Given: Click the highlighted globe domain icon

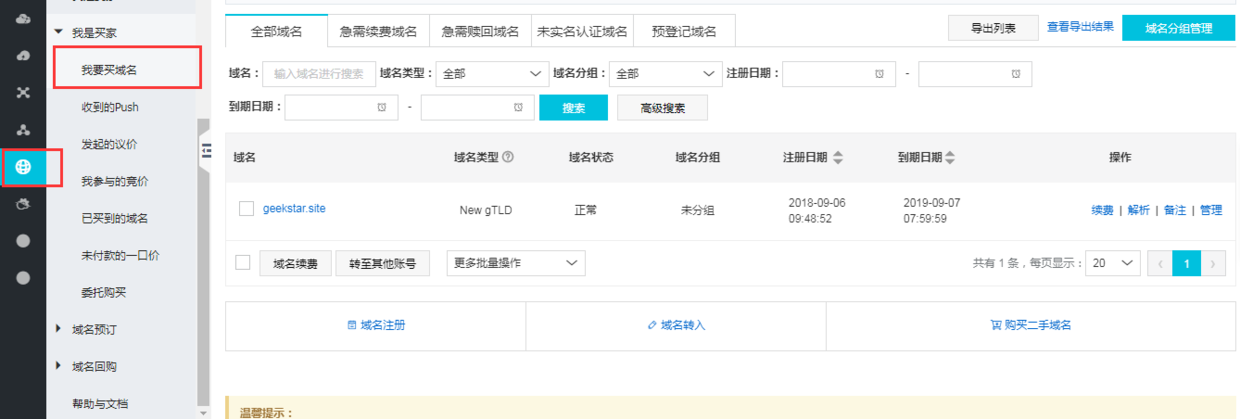Looking at the screenshot, I should tap(23, 167).
